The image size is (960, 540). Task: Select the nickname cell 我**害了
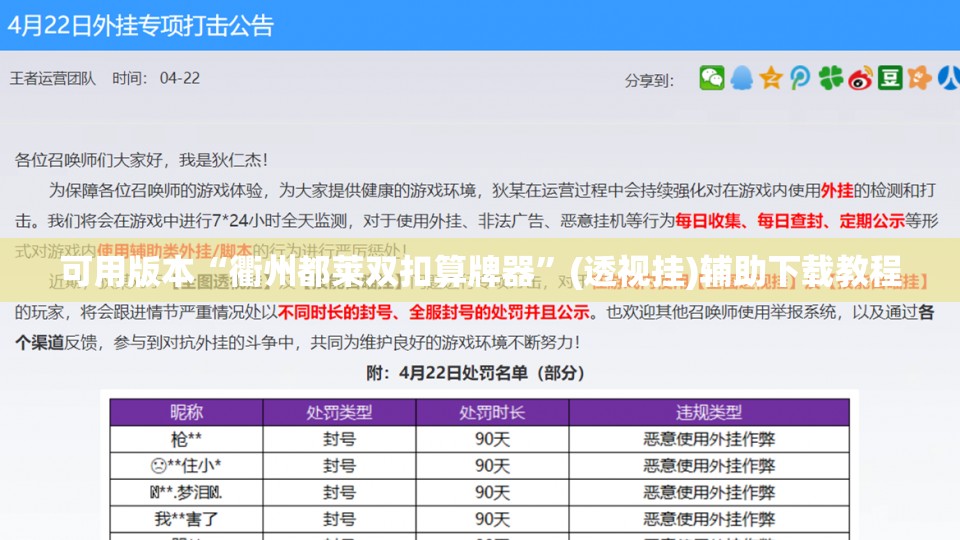186,519
